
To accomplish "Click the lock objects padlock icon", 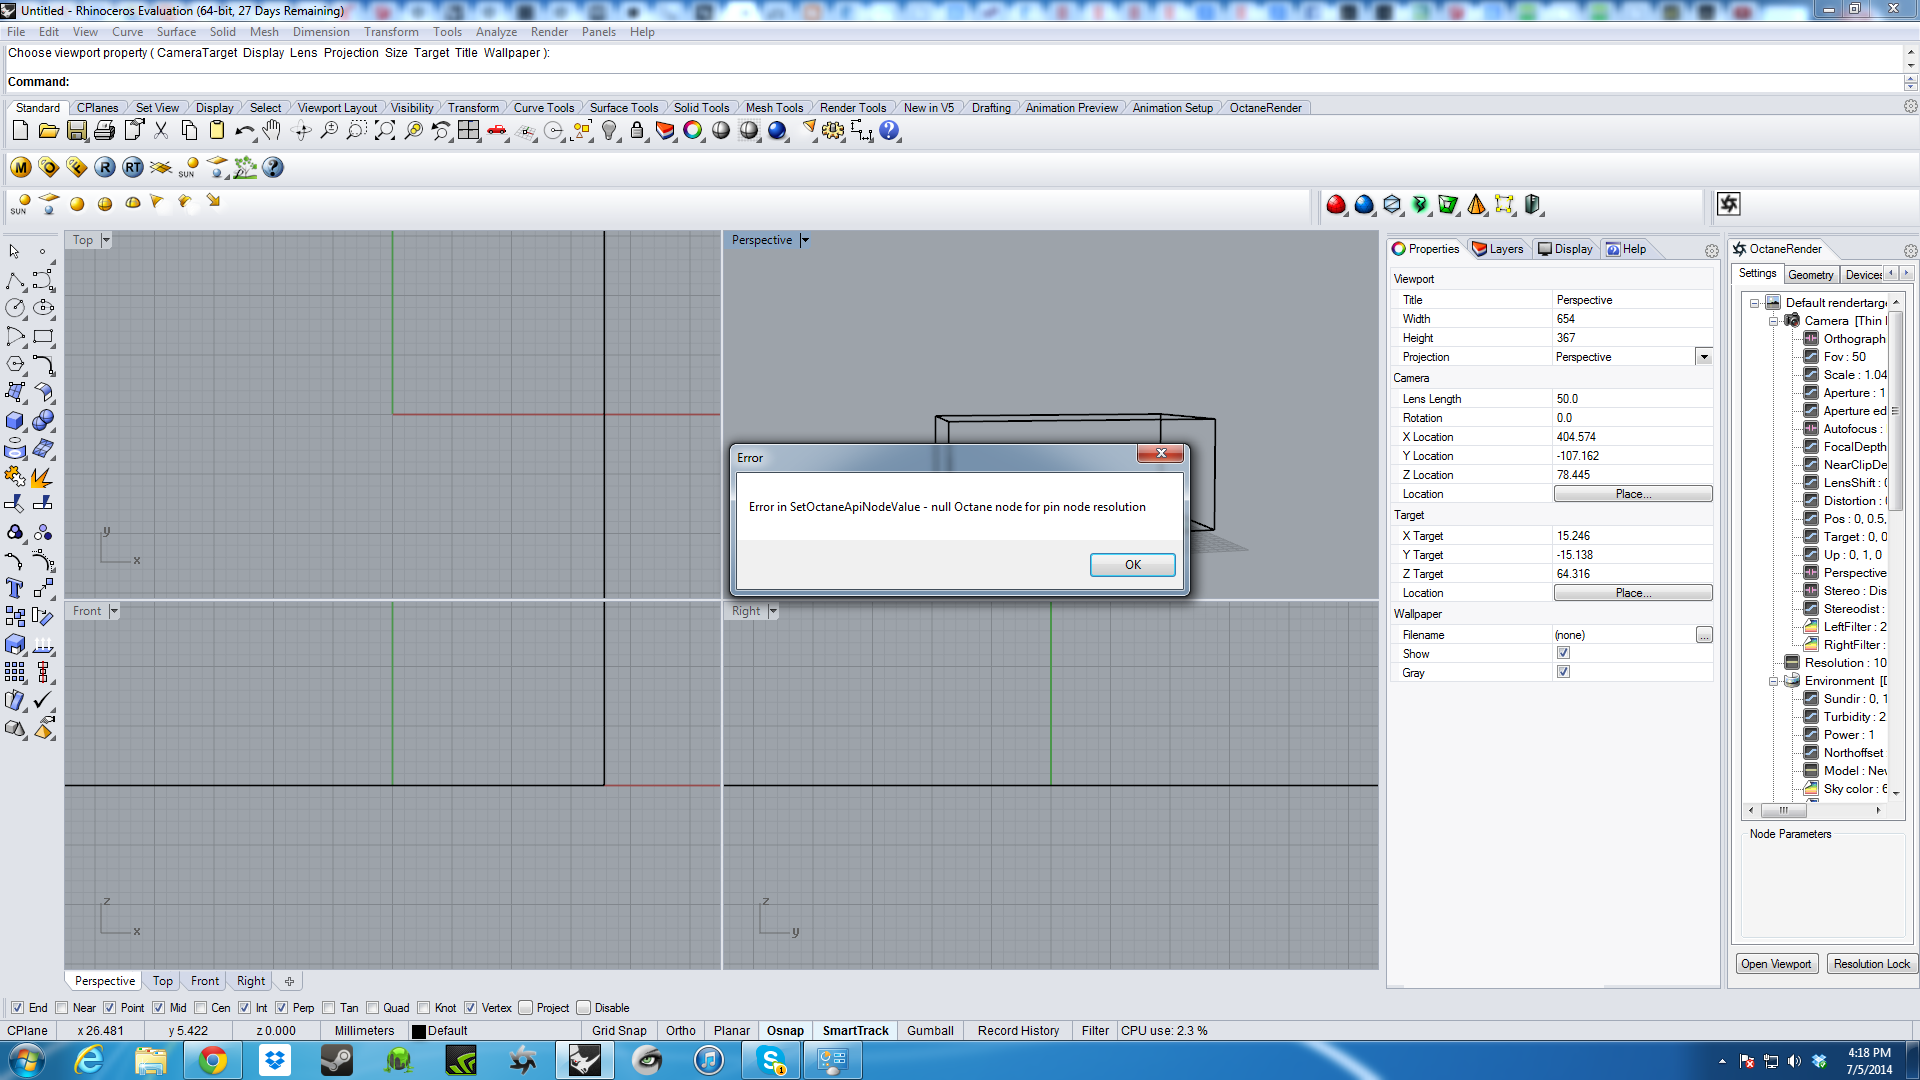I will (x=637, y=131).
